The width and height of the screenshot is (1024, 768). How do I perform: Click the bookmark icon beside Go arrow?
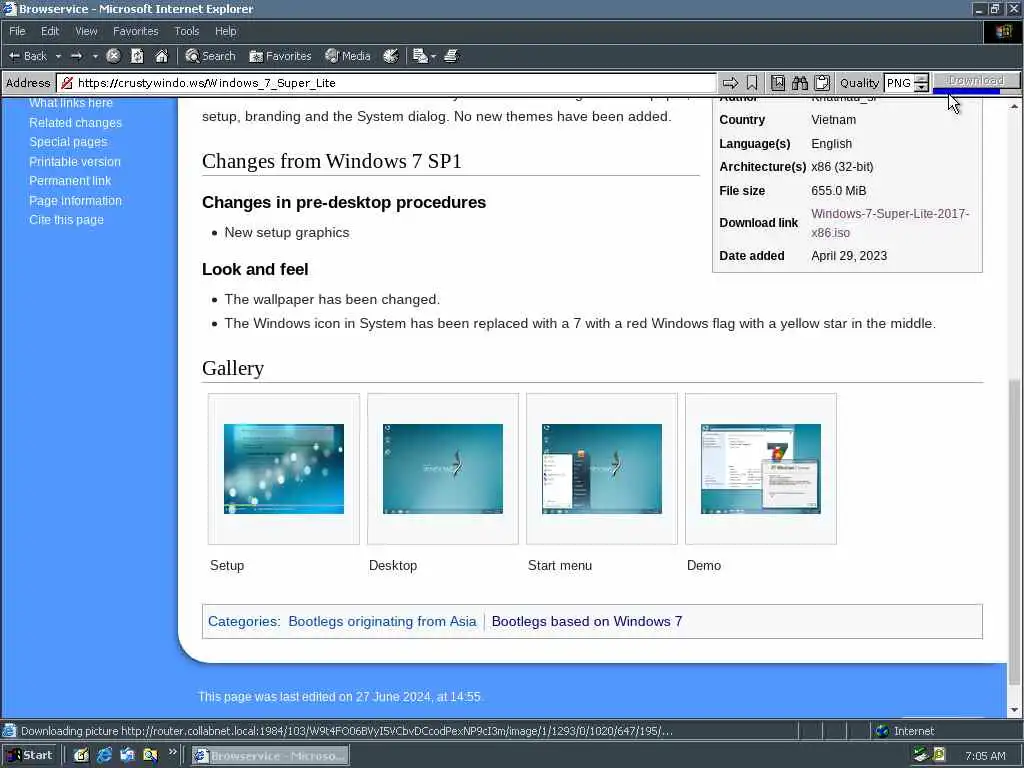752,83
